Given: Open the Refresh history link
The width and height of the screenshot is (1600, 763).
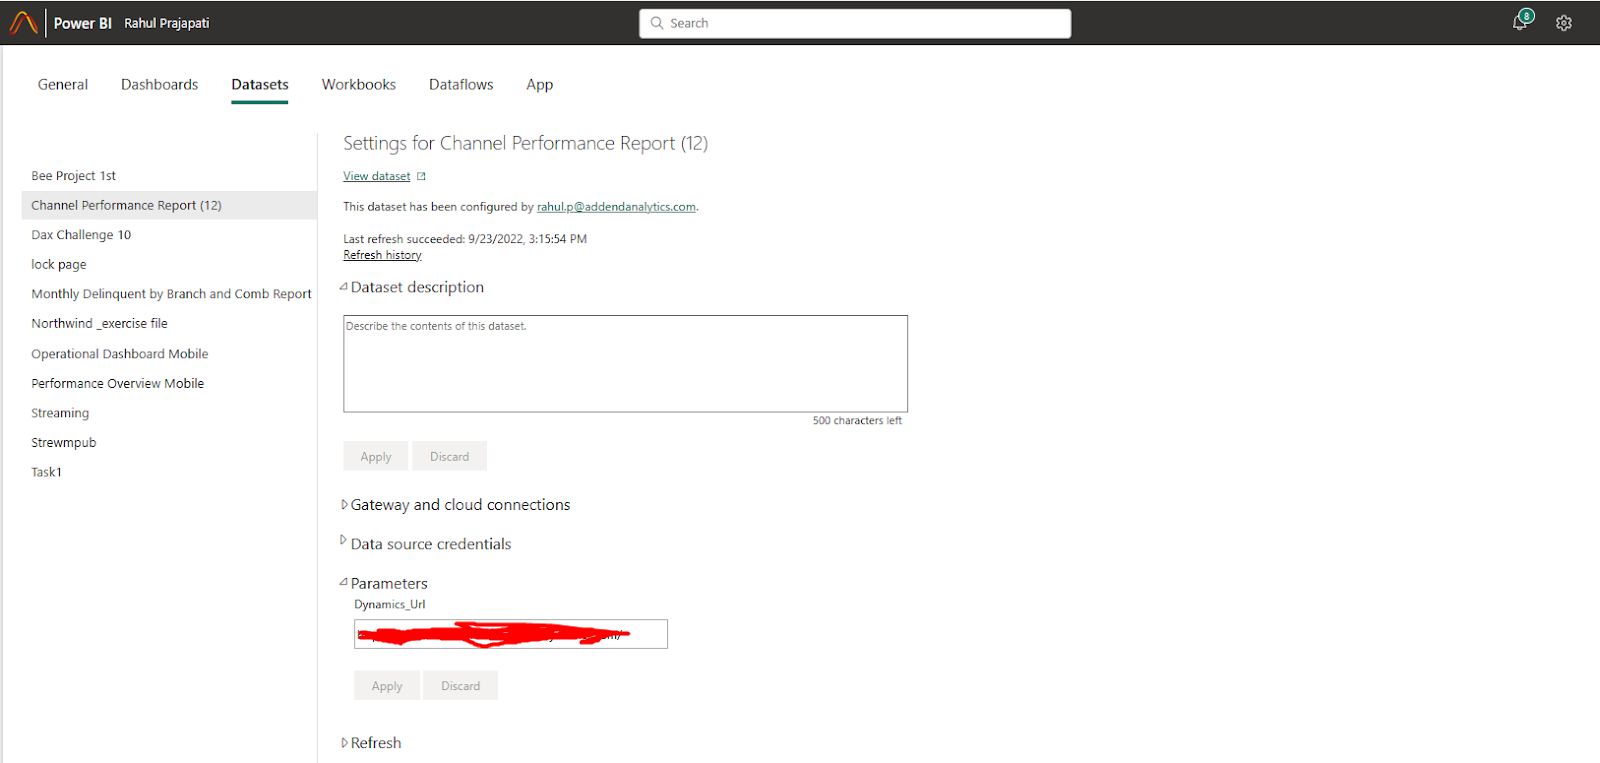Looking at the screenshot, I should (382, 255).
